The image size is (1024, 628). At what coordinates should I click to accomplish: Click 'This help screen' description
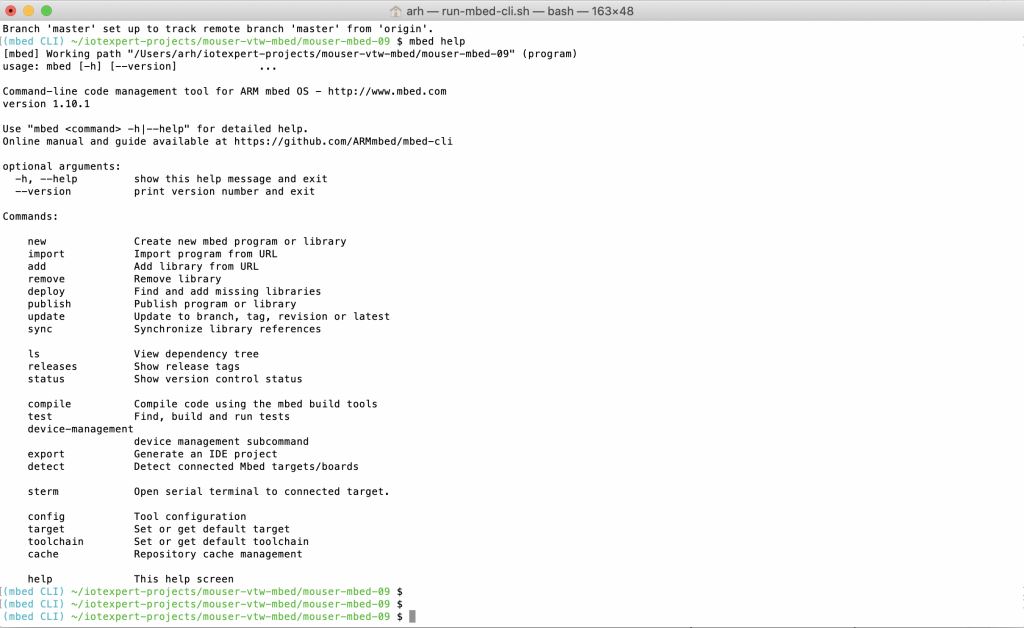tap(184, 579)
